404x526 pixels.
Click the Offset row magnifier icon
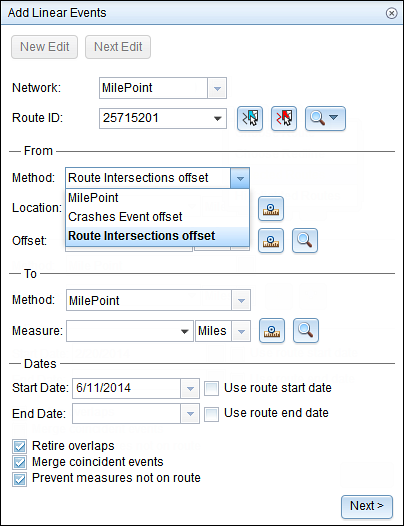click(x=305, y=241)
